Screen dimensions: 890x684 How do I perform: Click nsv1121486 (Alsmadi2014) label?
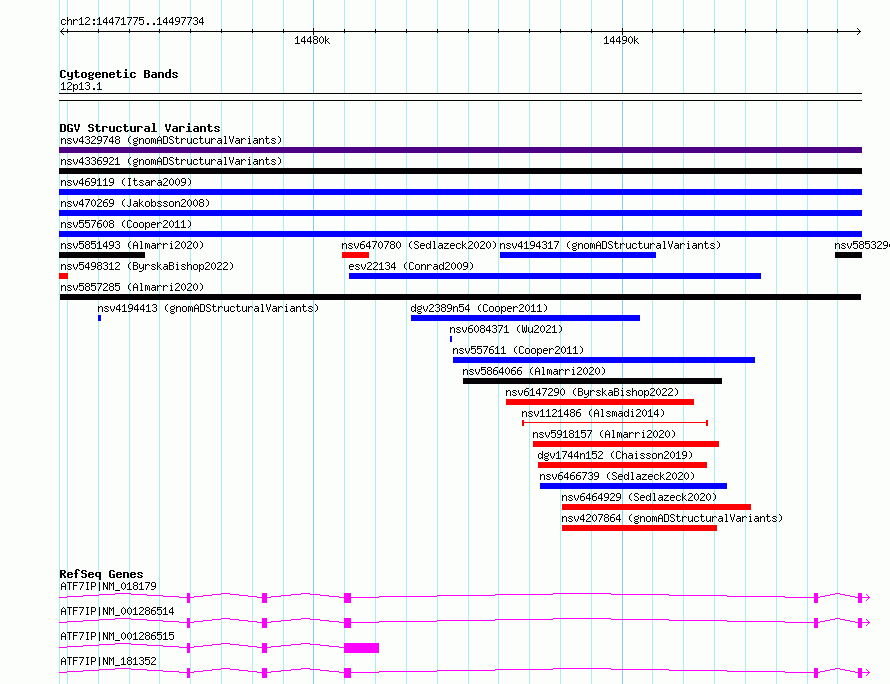(593, 413)
